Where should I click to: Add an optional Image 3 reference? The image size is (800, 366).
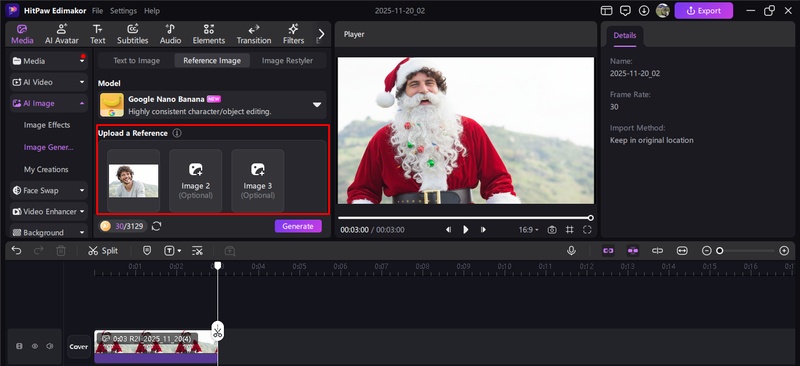[x=258, y=181]
